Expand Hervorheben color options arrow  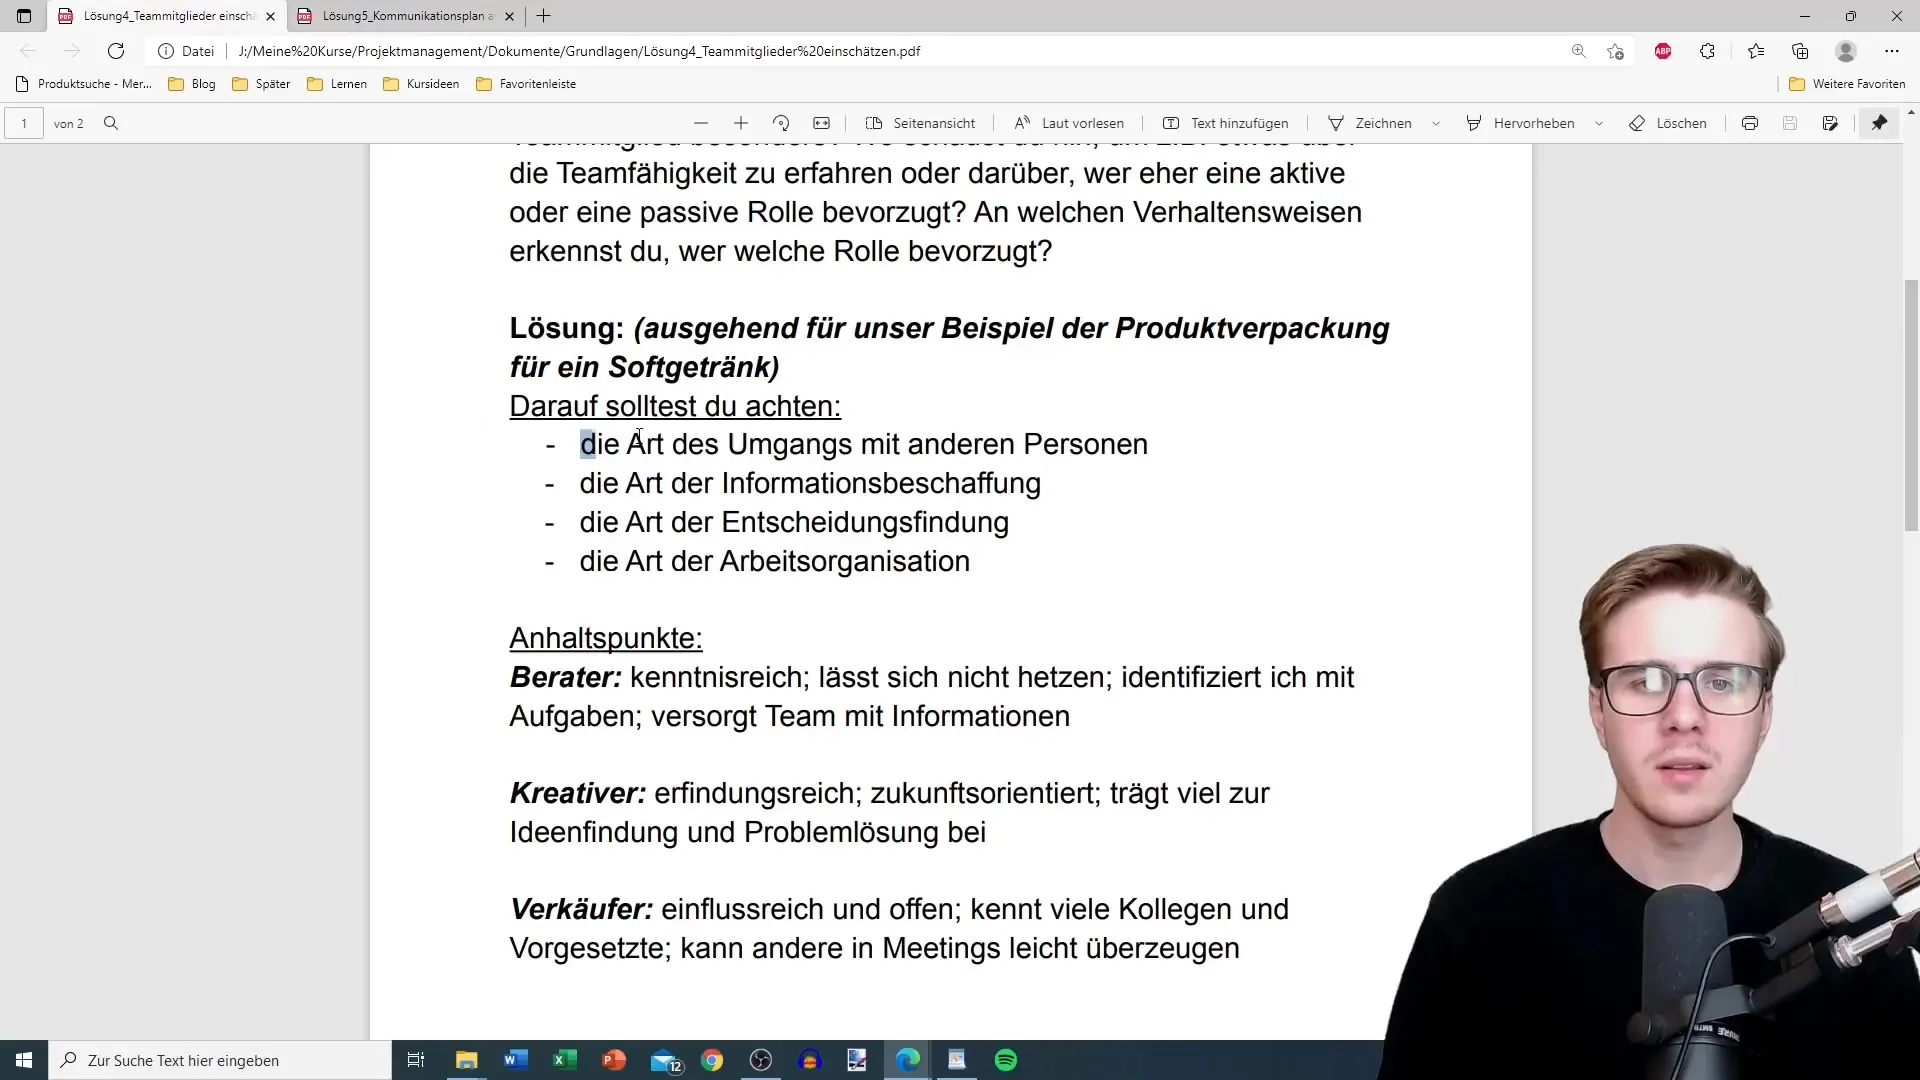[1599, 123]
